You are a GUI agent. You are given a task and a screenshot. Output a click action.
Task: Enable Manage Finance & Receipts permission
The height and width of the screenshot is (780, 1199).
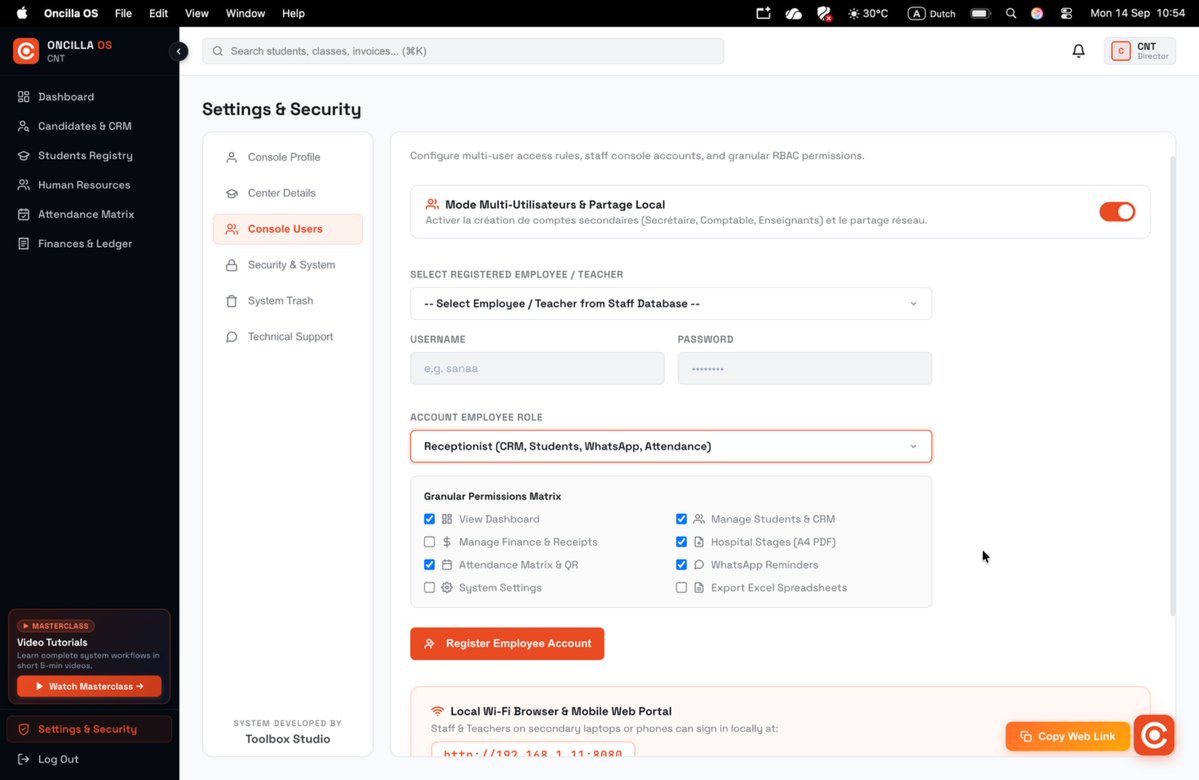pyautogui.click(x=429, y=541)
